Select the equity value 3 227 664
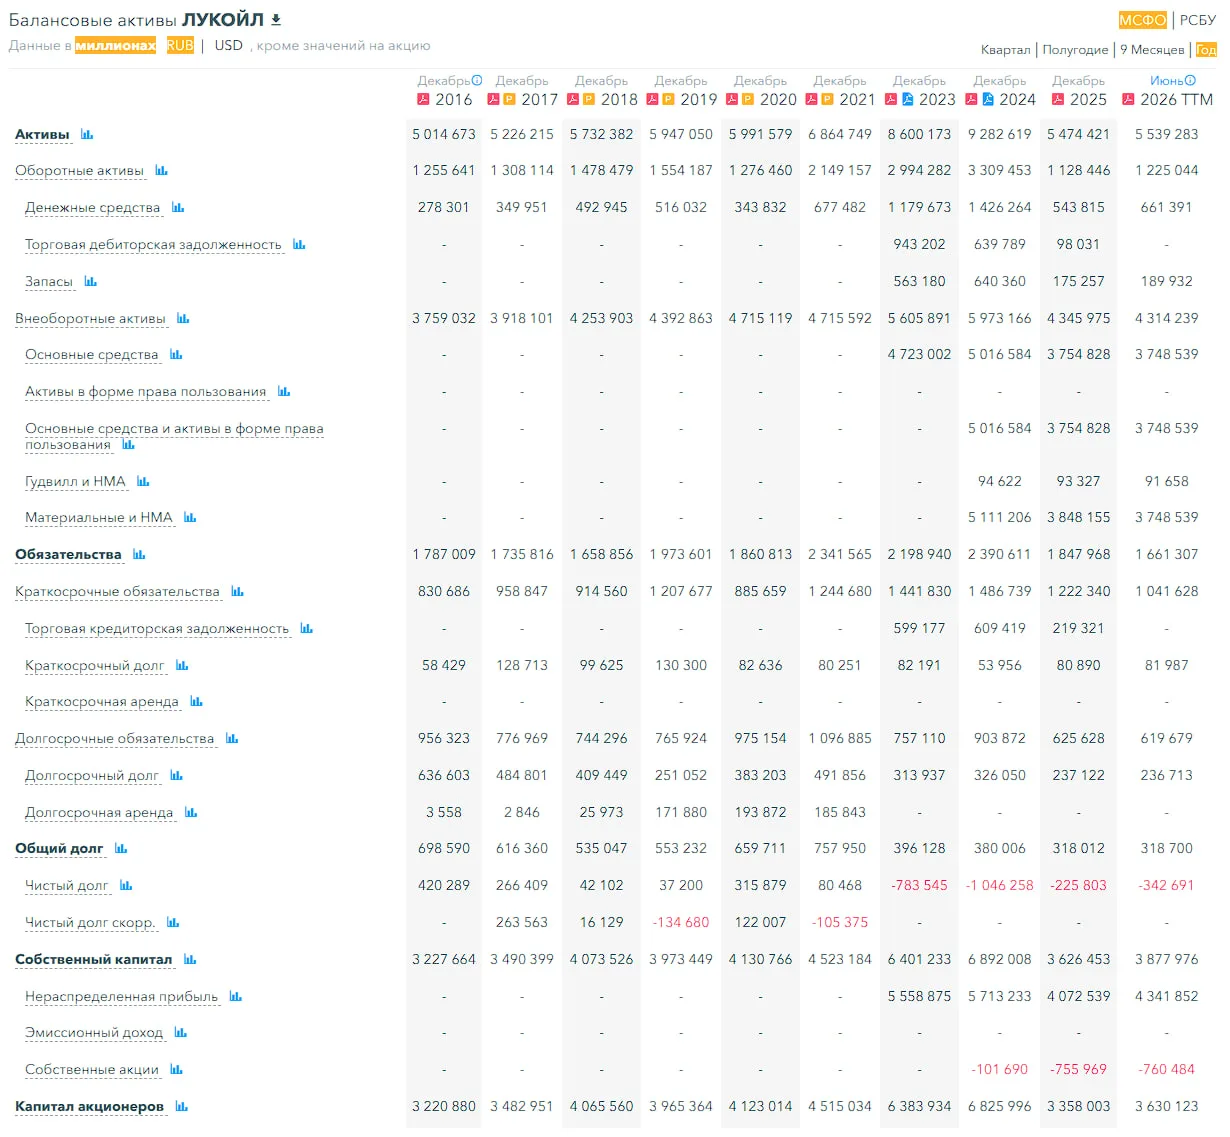Image resolution: width=1230 pixels, height=1137 pixels. 444,959
